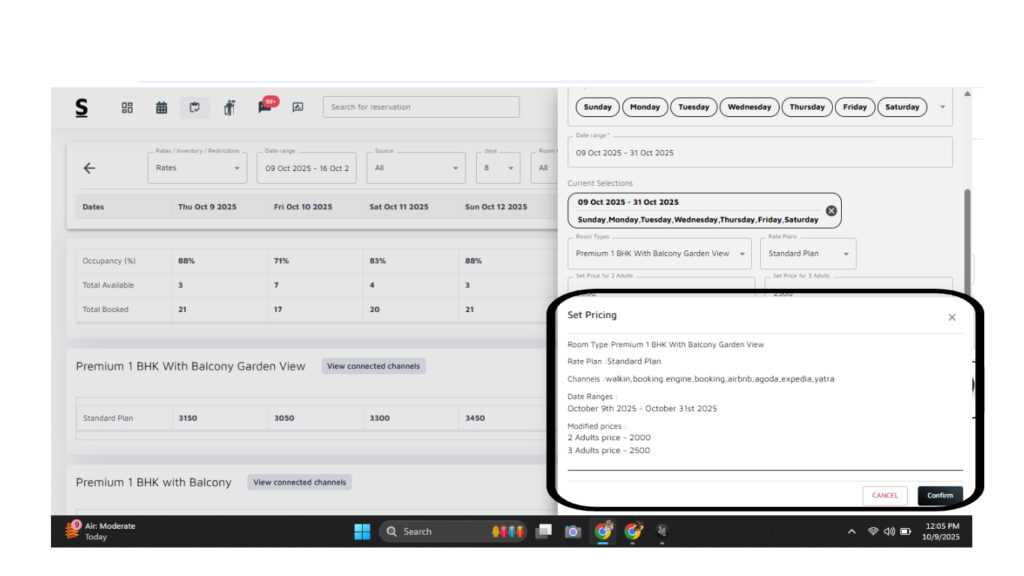The width and height of the screenshot is (1024, 576).
Task: Toggle the Saturday day chip
Action: 901,107
